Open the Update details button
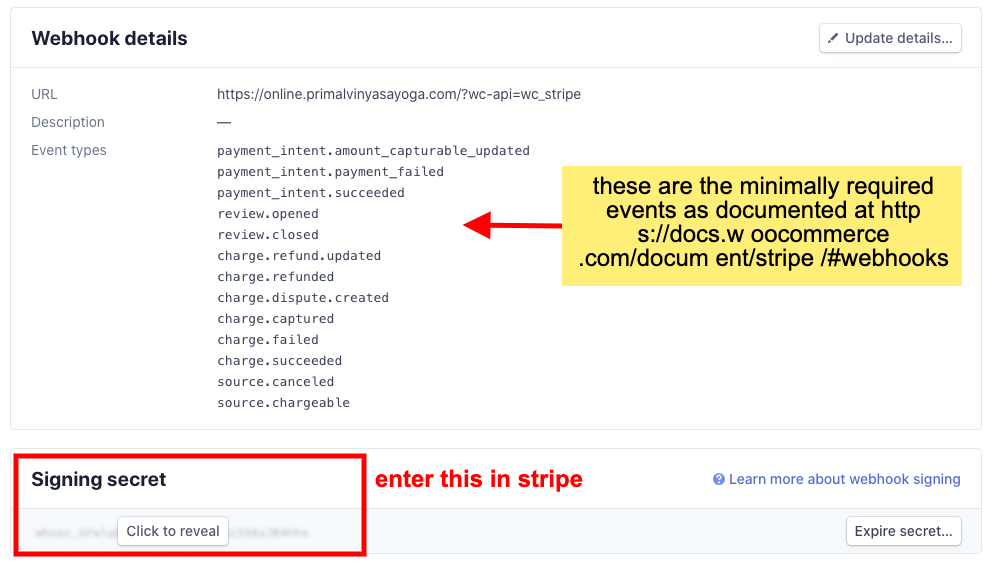Viewport: 992px width, 564px height. pos(890,38)
